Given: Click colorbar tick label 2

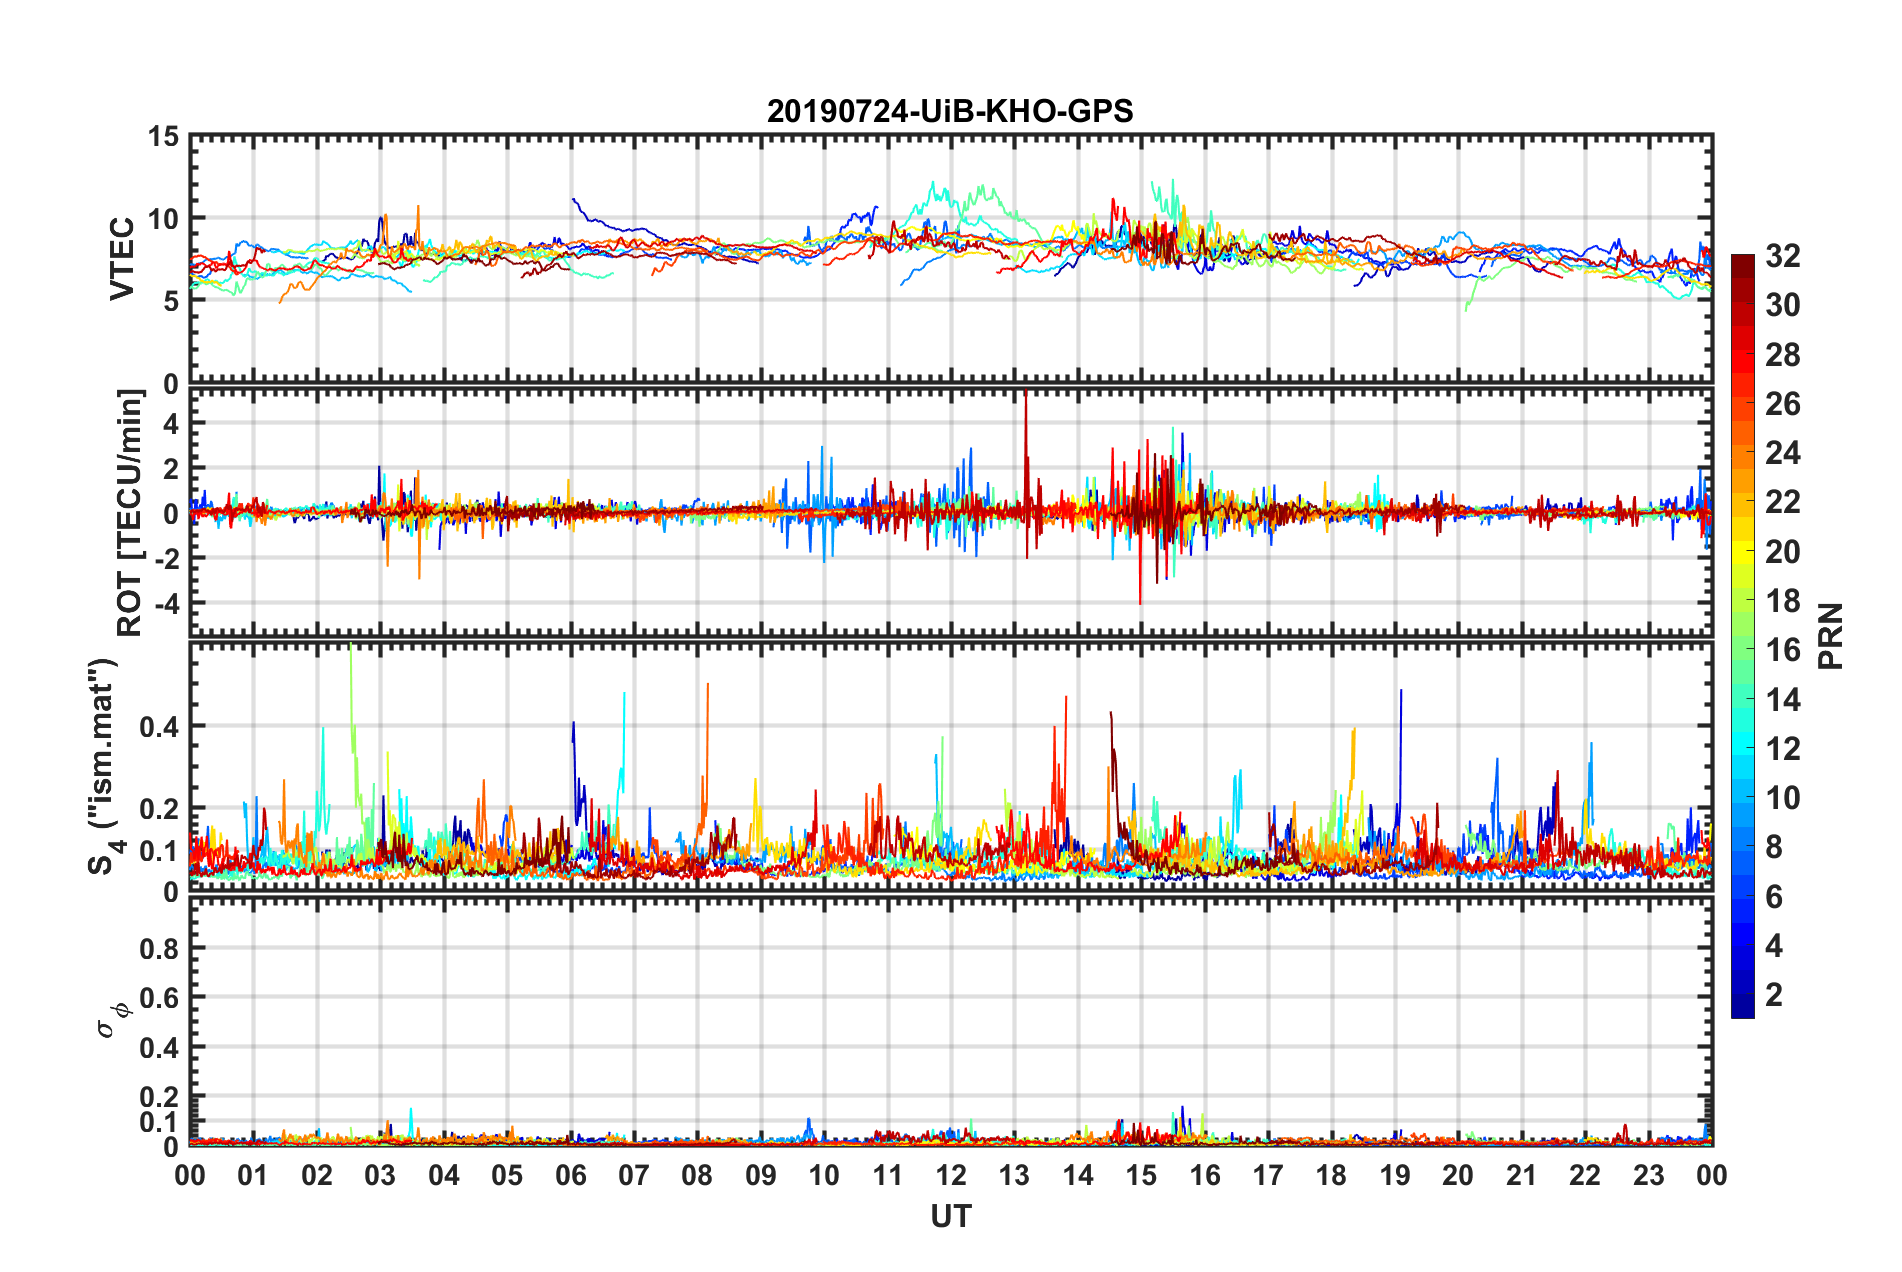Looking at the screenshot, I should click(1774, 994).
